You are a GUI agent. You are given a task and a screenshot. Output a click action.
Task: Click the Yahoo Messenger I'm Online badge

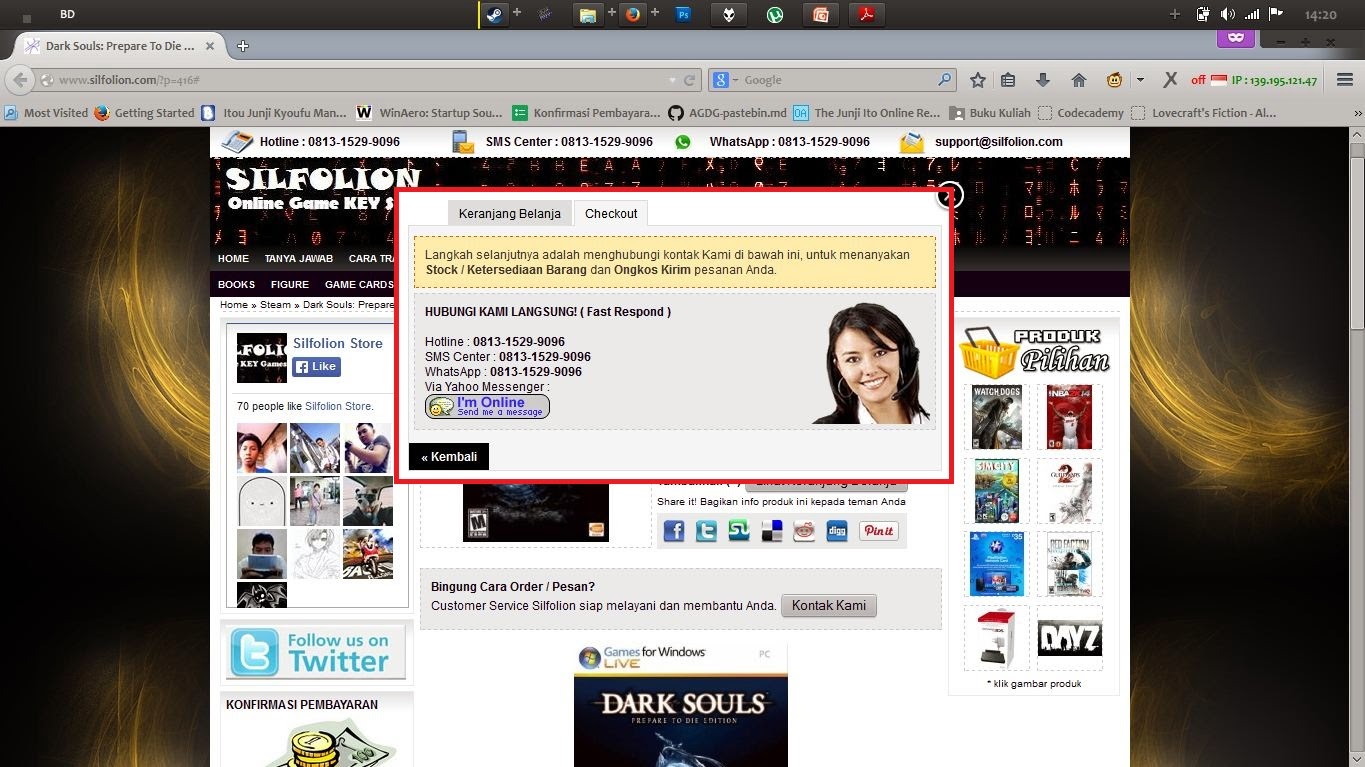pyautogui.click(x=487, y=406)
